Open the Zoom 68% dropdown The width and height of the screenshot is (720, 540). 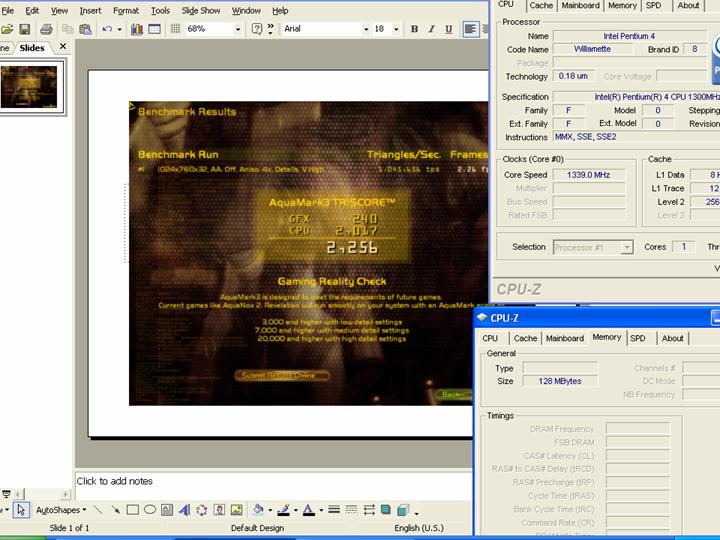pos(238,29)
